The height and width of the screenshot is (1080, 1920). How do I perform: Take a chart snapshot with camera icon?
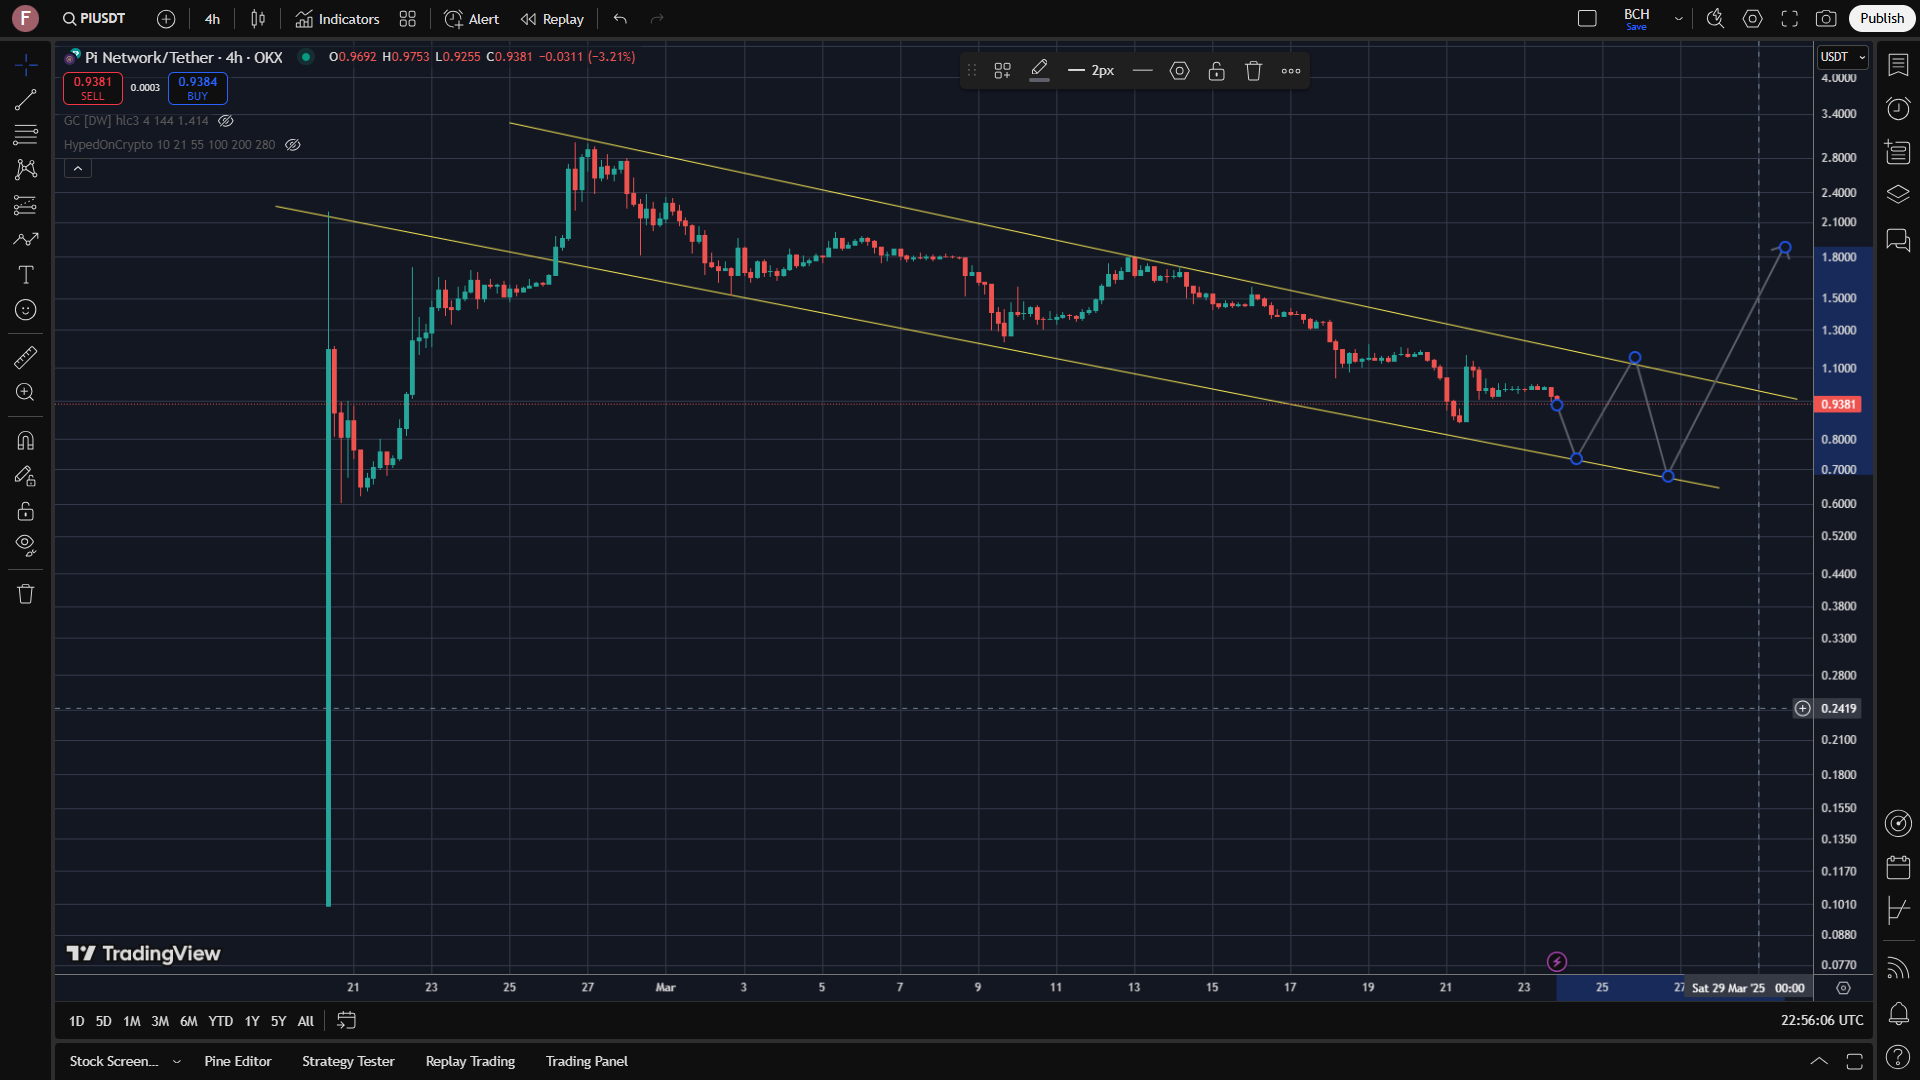[x=1826, y=19]
